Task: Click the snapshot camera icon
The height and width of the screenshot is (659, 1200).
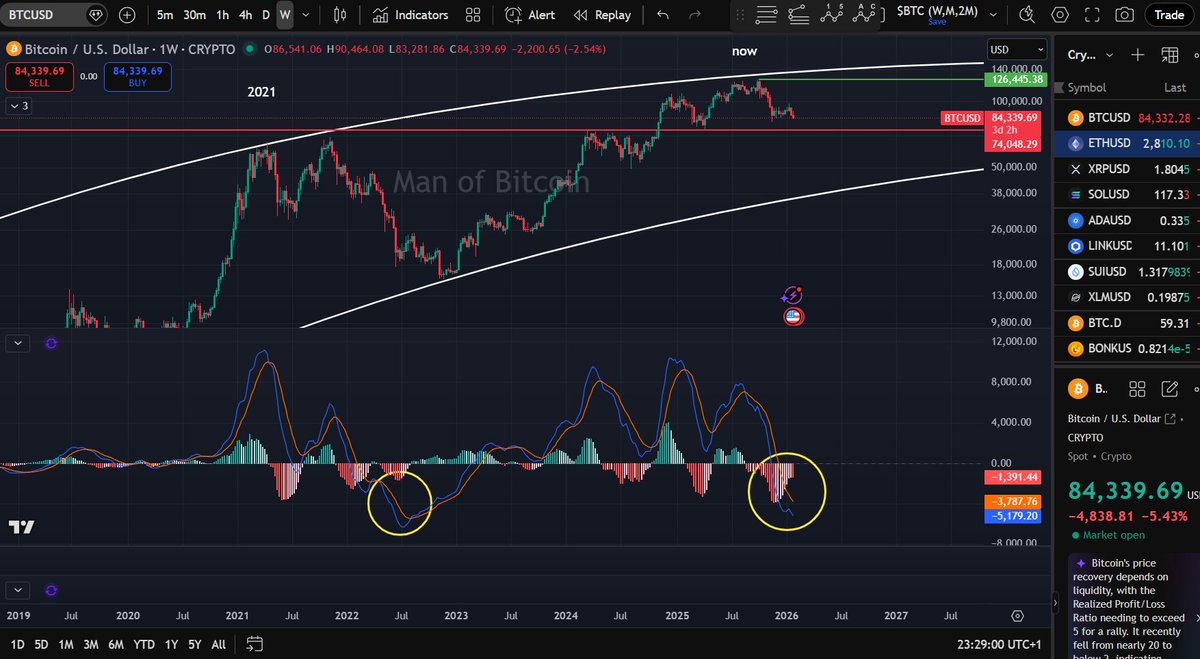Action: tap(1125, 14)
